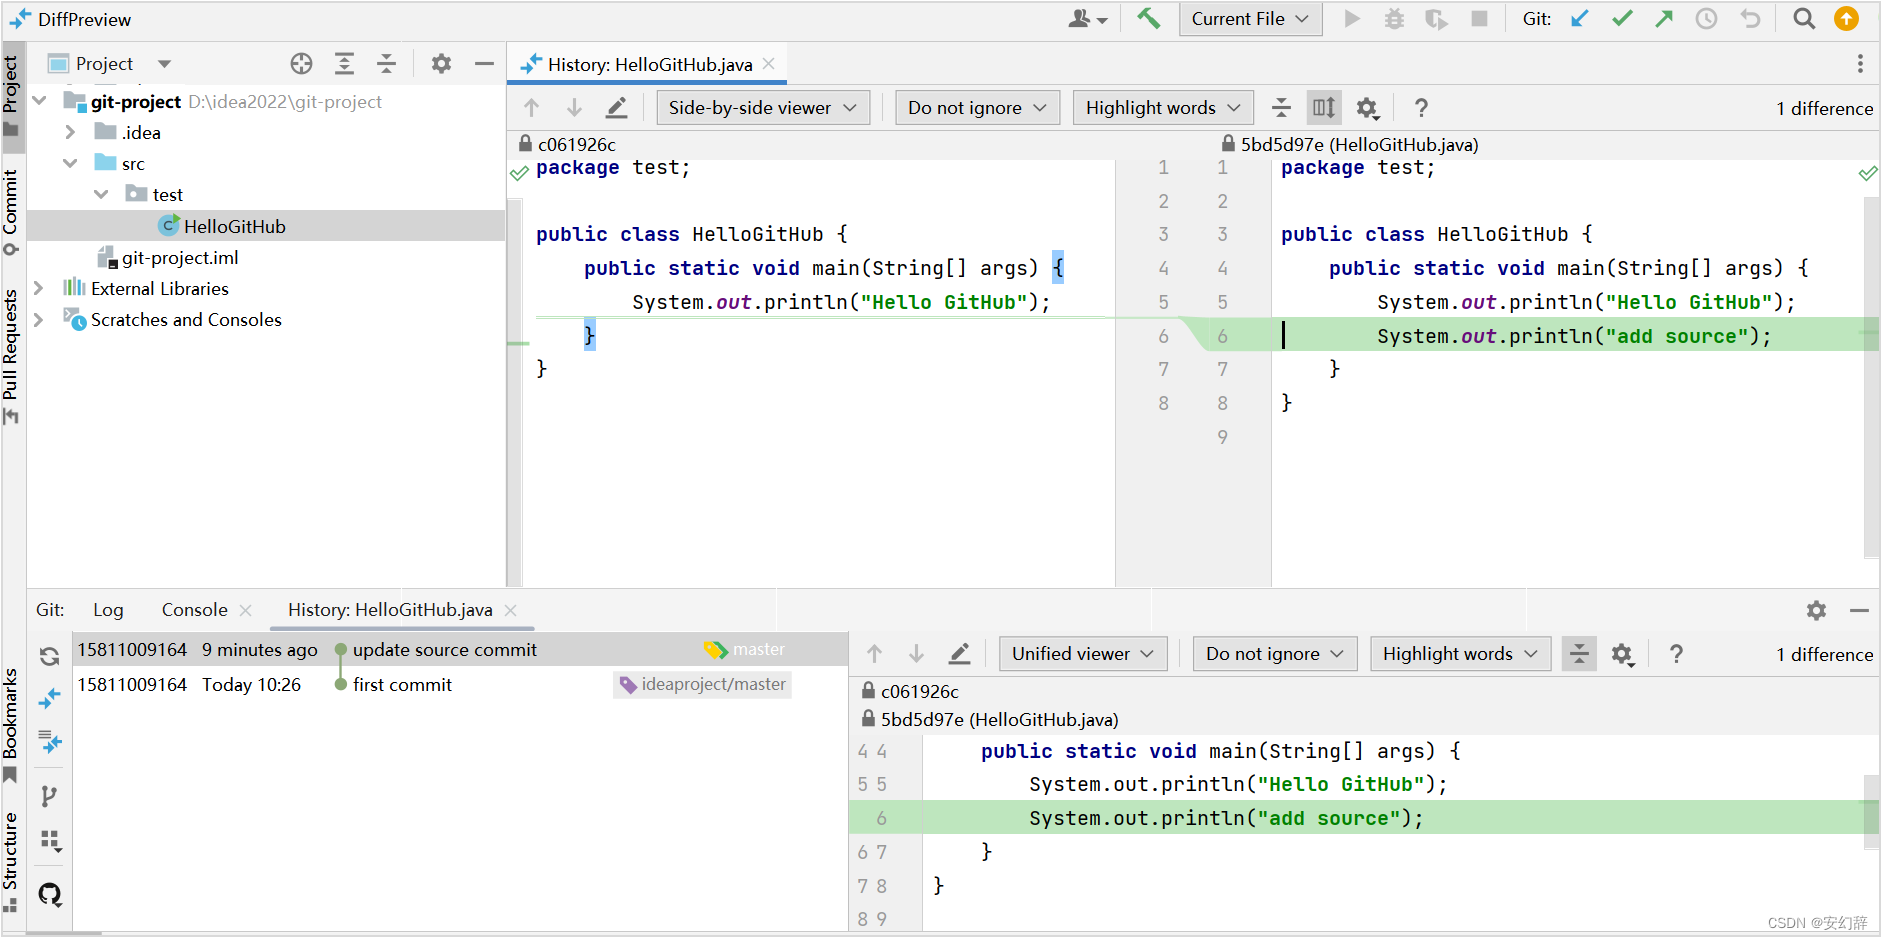Open the Commit tool window tab
The width and height of the screenshot is (1883, 940).
point(11,212)
